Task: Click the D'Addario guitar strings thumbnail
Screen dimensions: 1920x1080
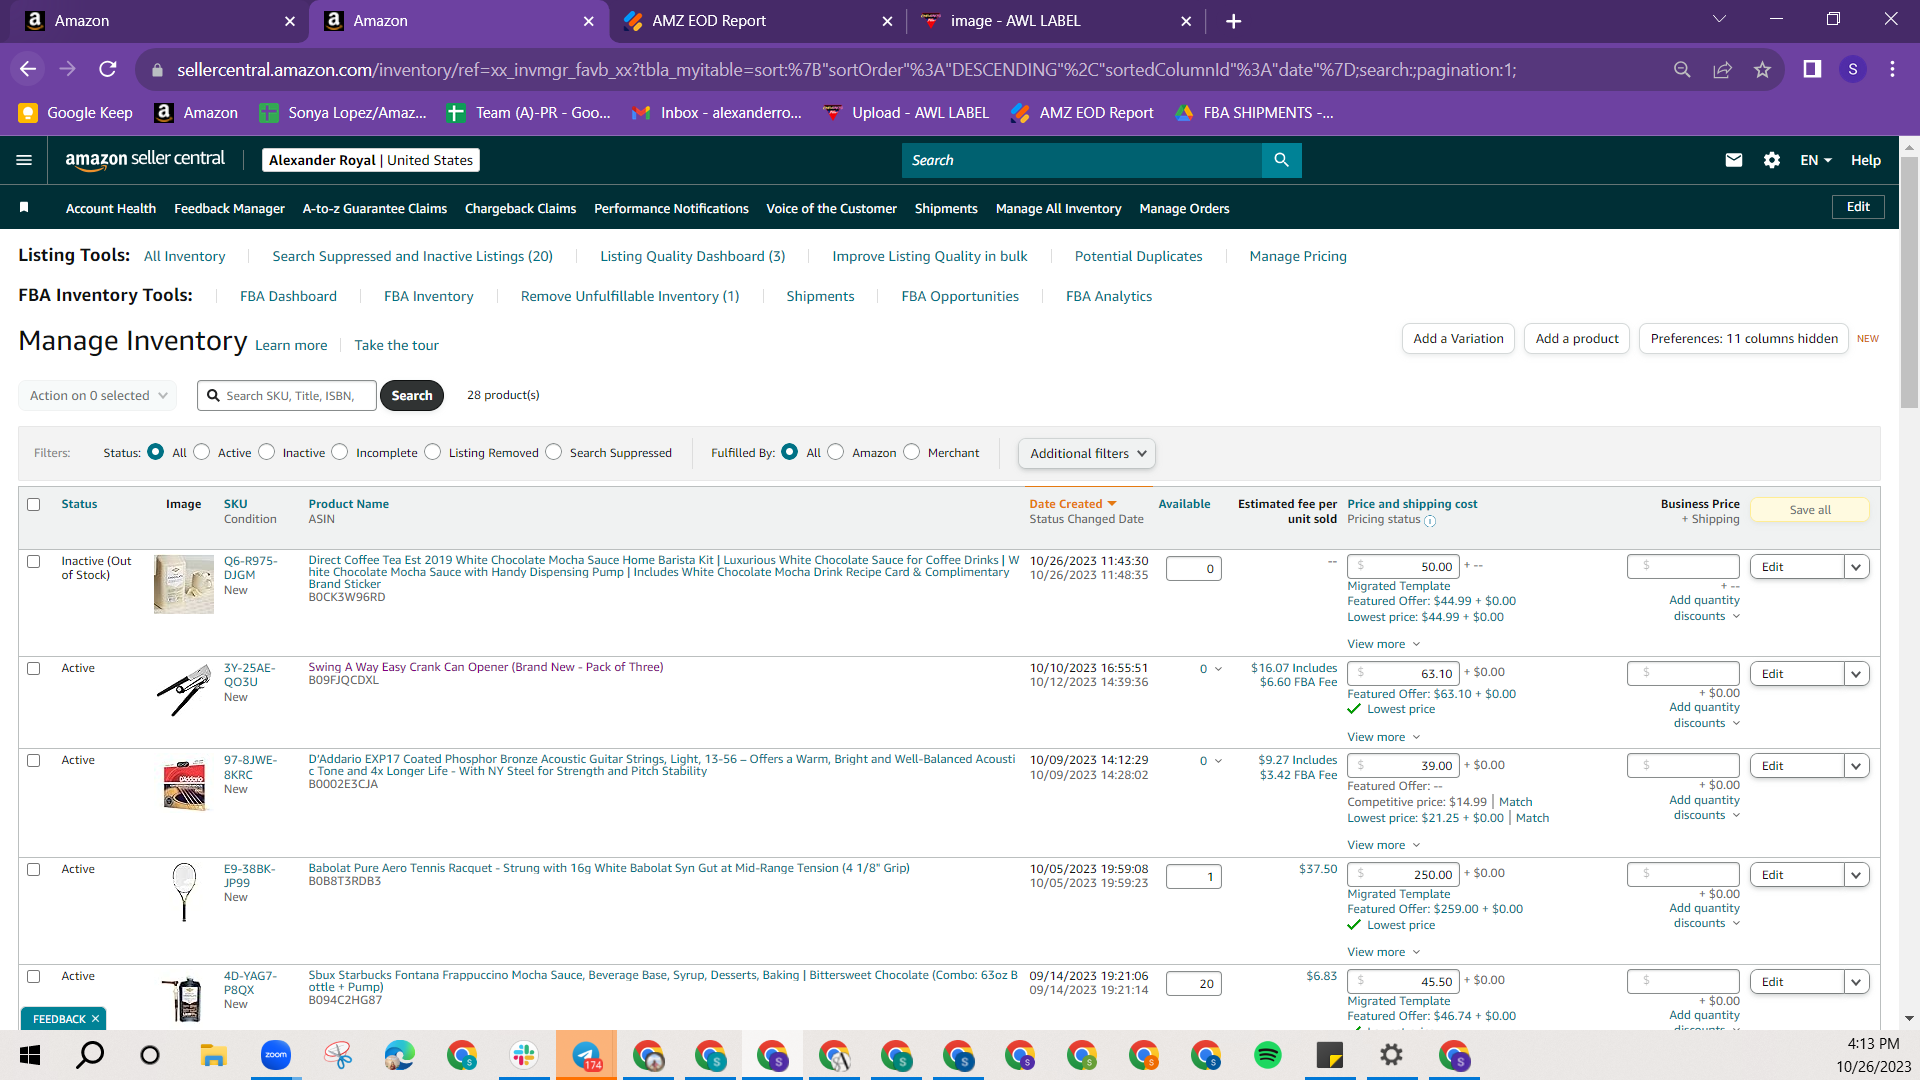Action: point(184,784)
